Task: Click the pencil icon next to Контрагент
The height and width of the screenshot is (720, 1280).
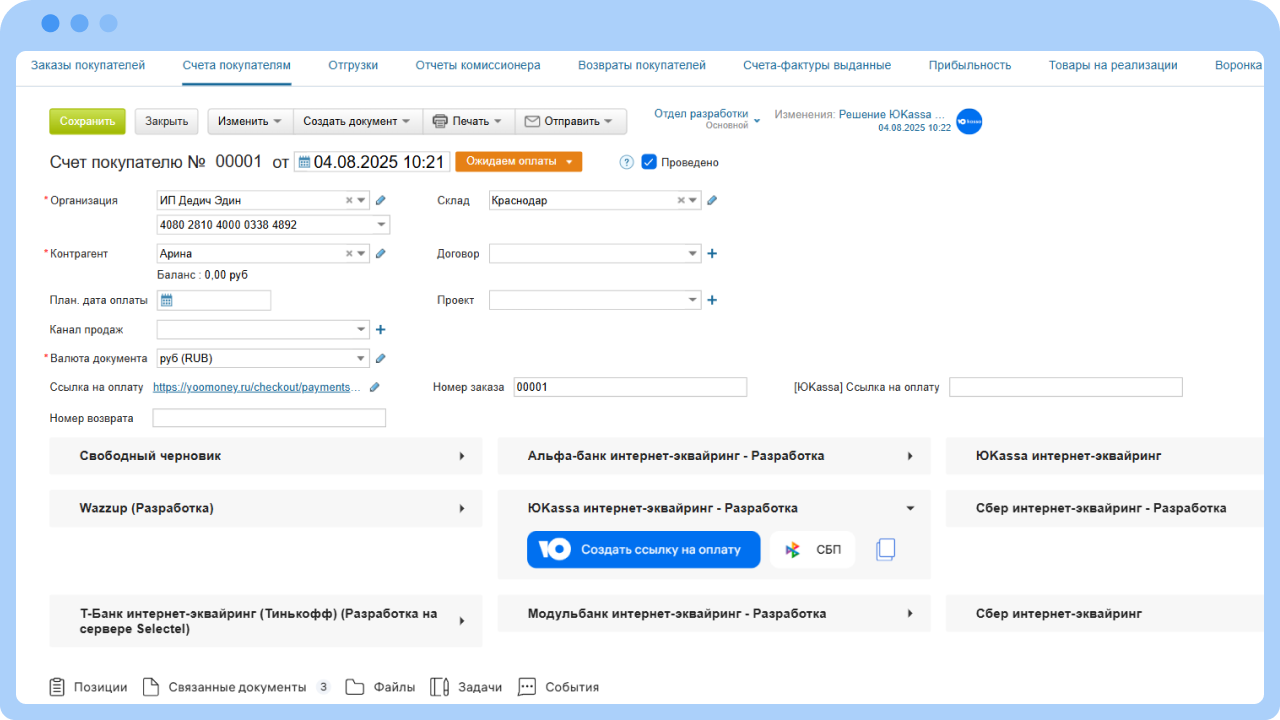Action: coord(380,254)
